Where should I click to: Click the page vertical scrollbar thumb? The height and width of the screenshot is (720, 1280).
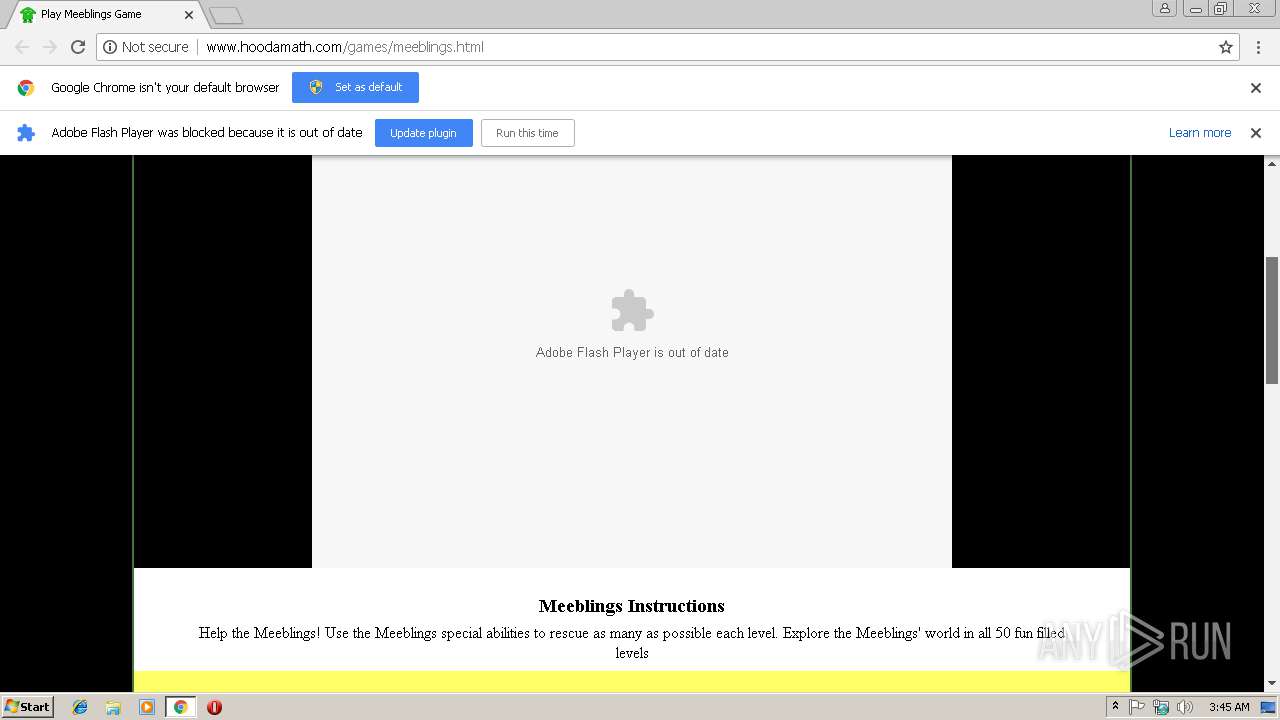[x=1272, y=320]
